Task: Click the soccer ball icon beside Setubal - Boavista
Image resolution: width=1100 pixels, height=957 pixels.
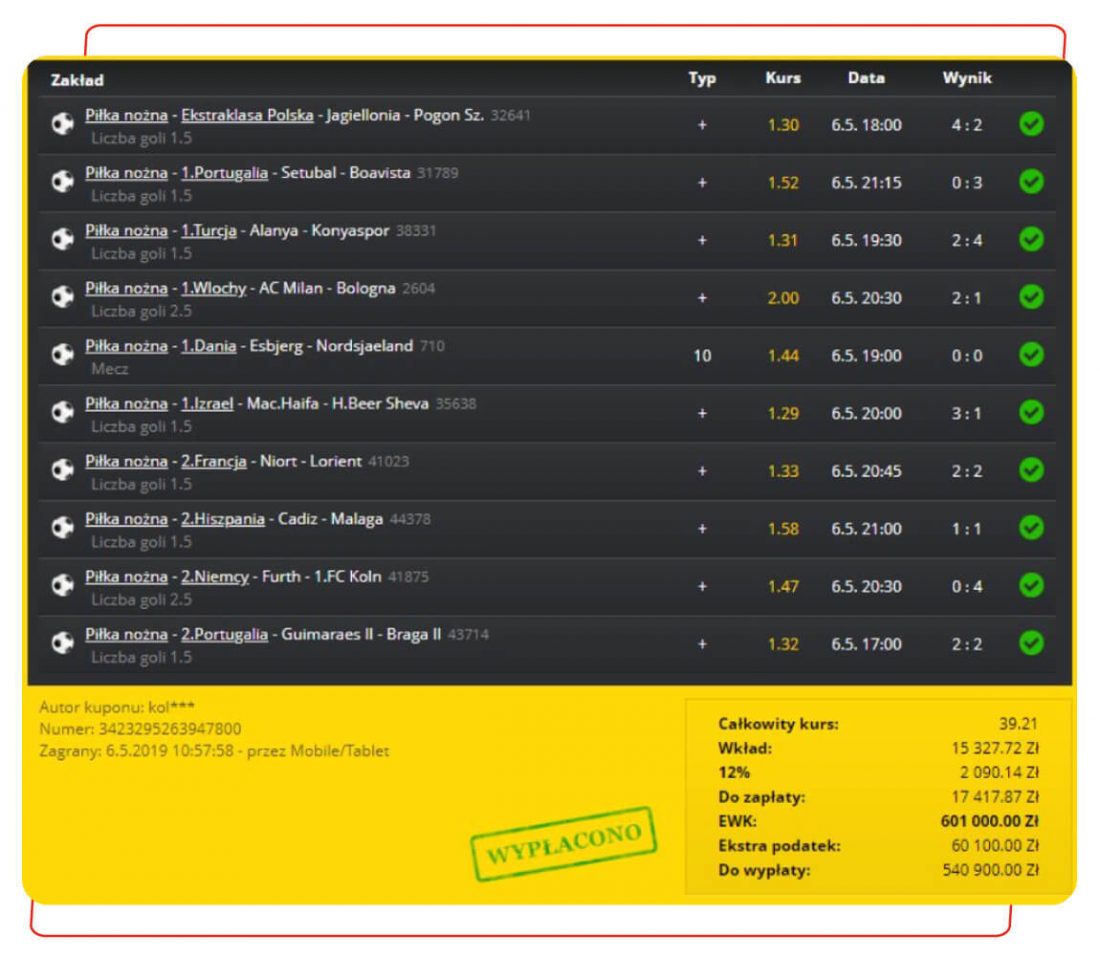Action: (x=61, y=182)
